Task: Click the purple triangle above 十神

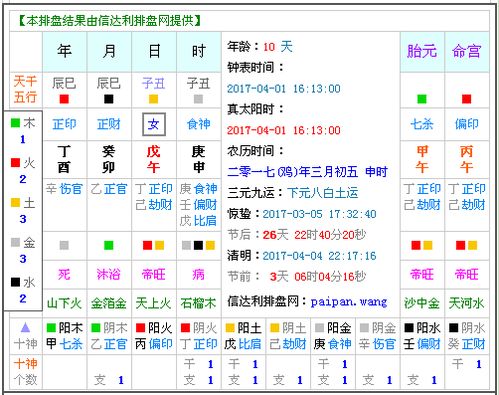Action: (x=26, y=328)
